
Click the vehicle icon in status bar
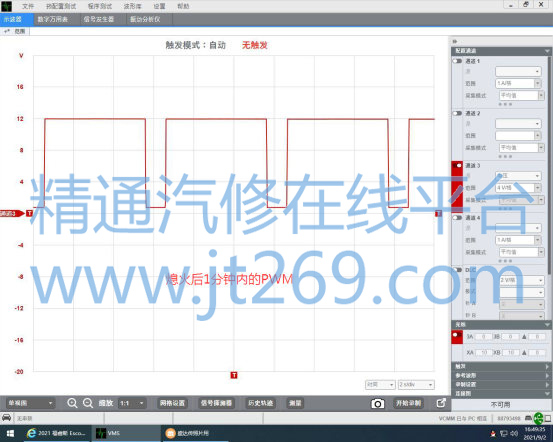click(6, 418)
